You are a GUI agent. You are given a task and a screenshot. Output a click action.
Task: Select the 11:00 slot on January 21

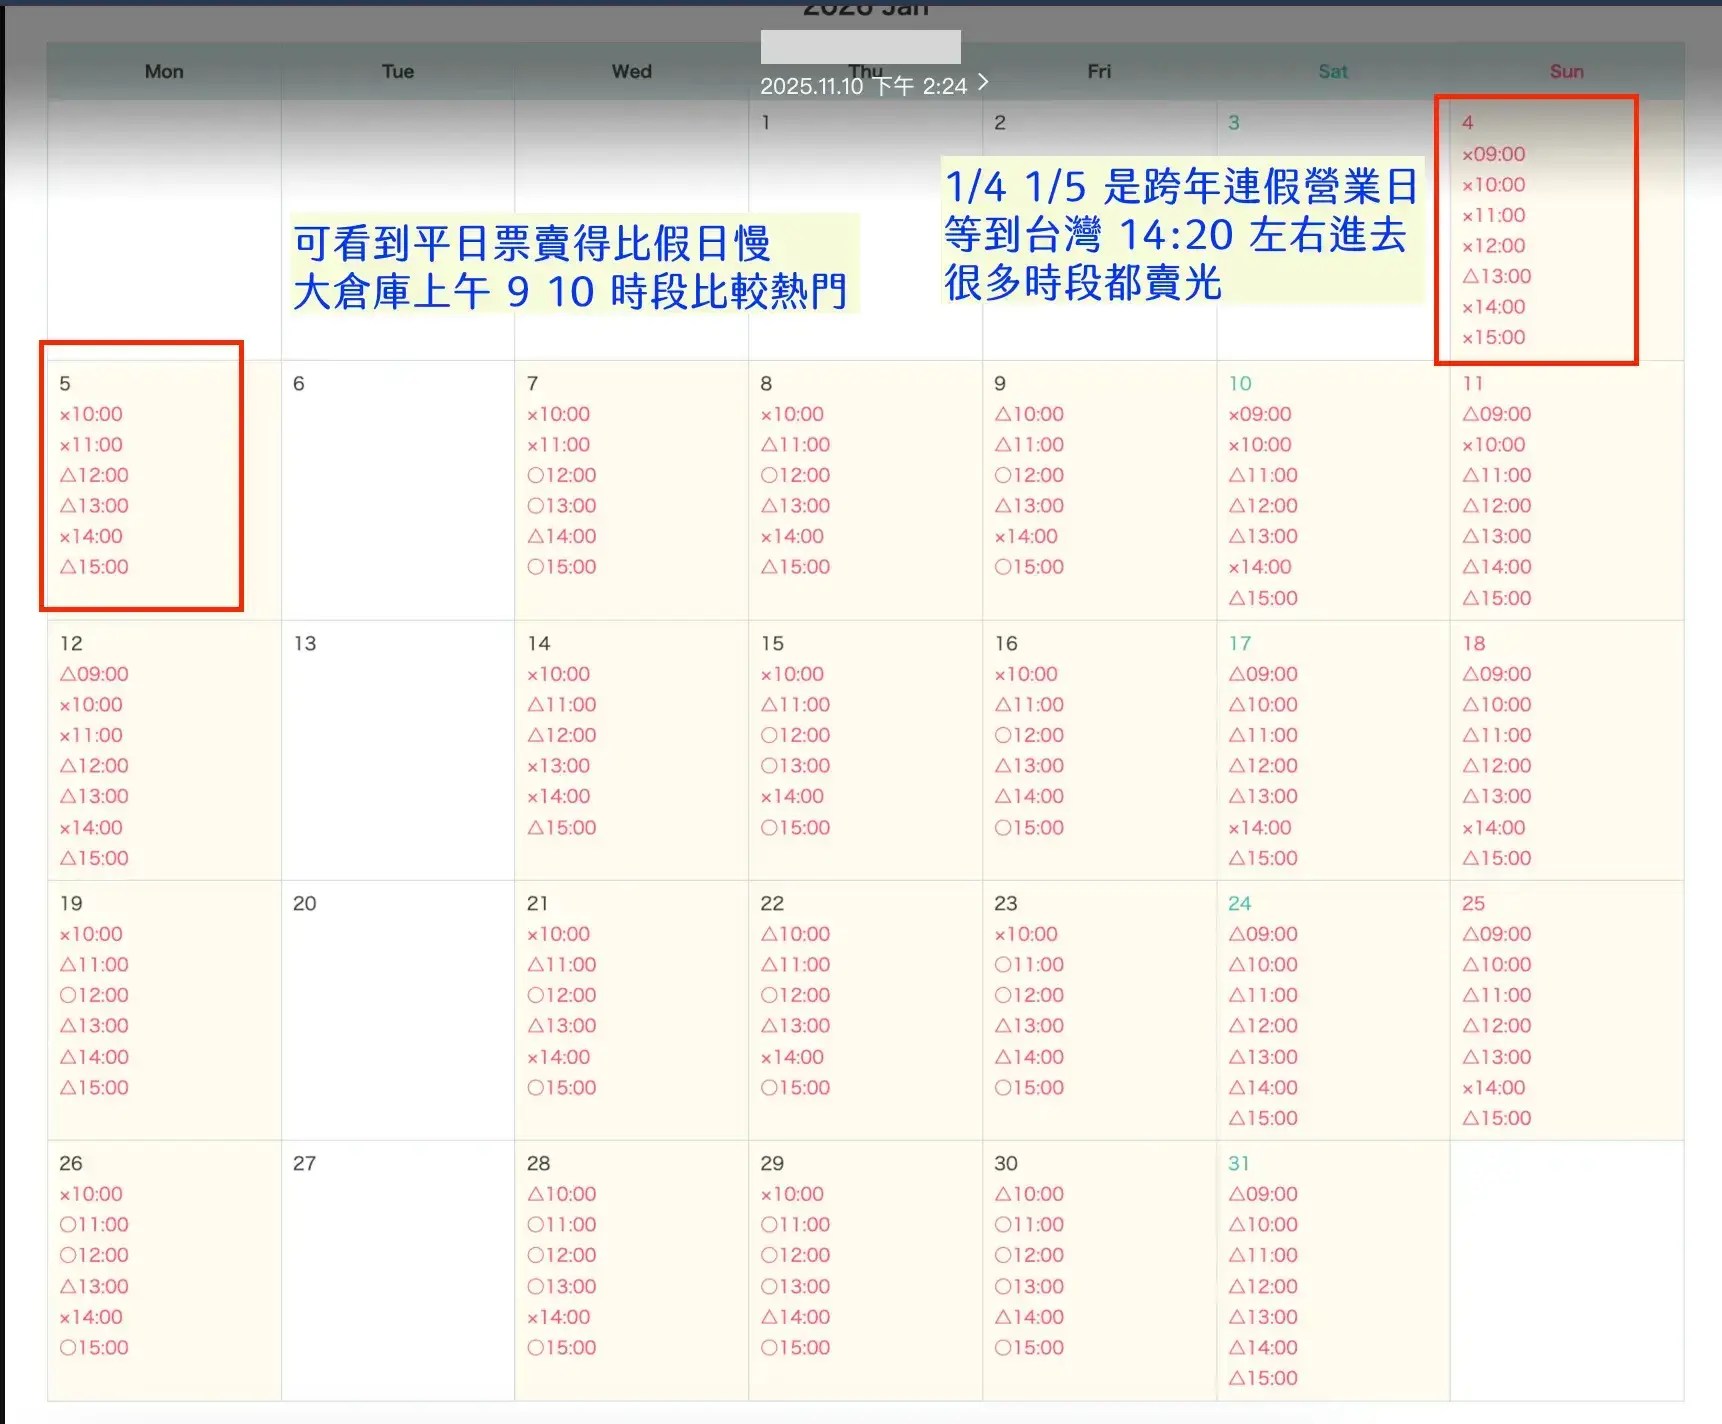tap(562, 965)
